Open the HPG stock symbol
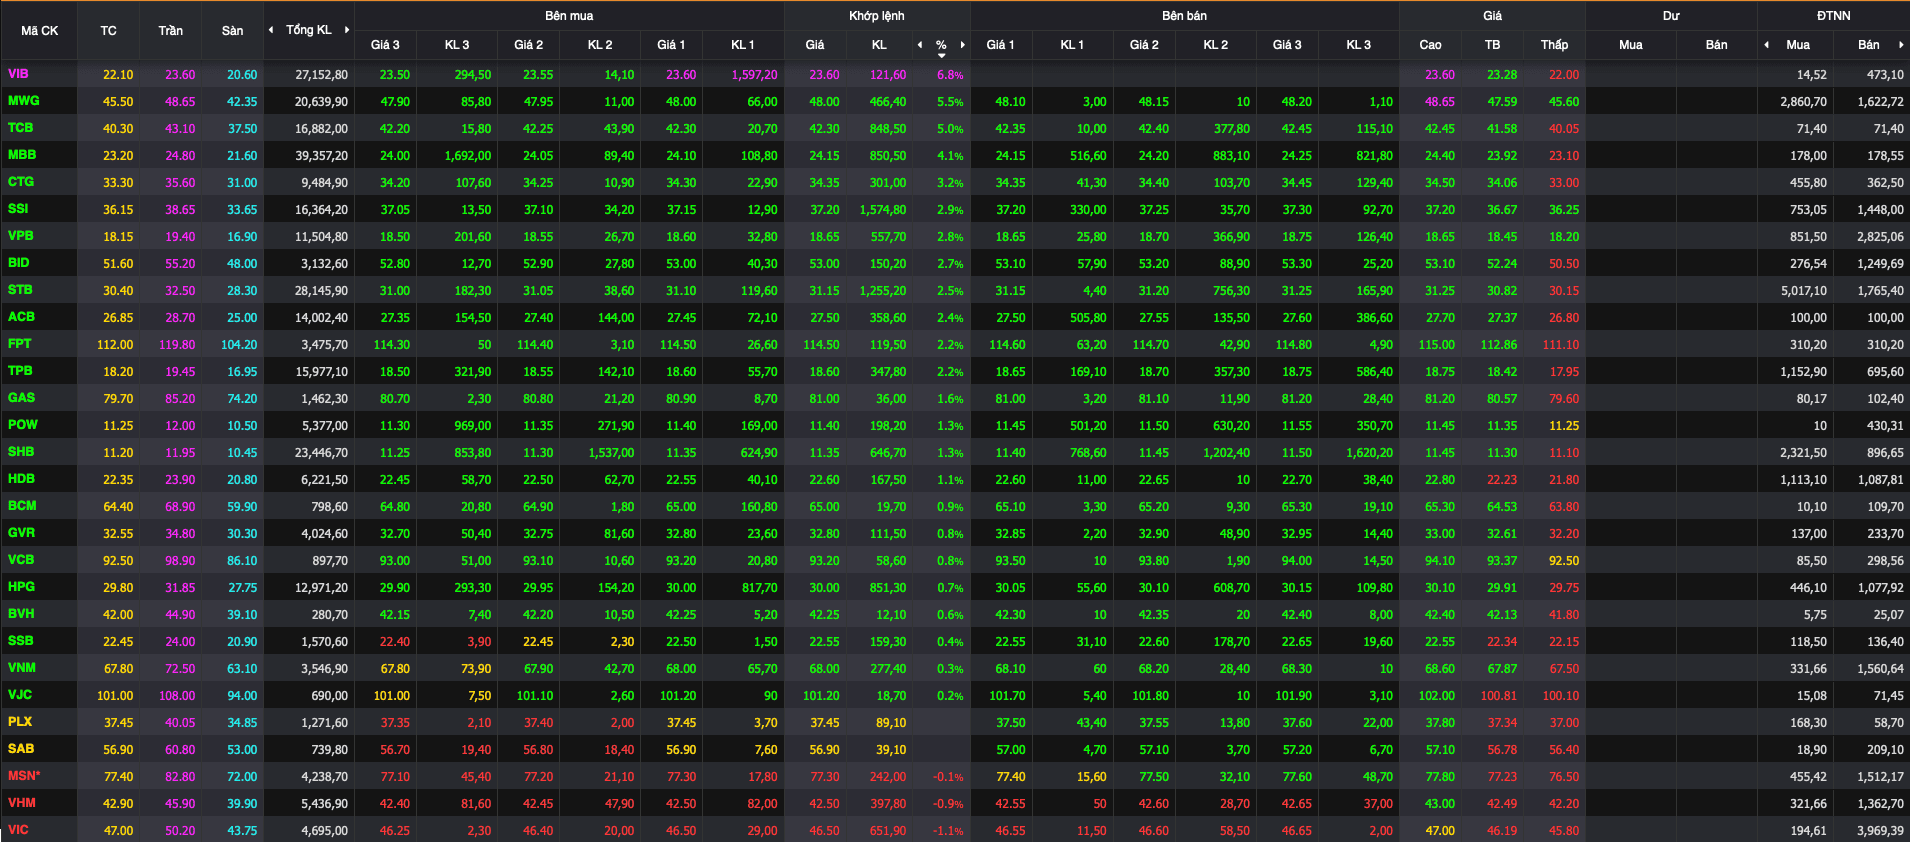 pyautogui.click(x=21, y=587)
